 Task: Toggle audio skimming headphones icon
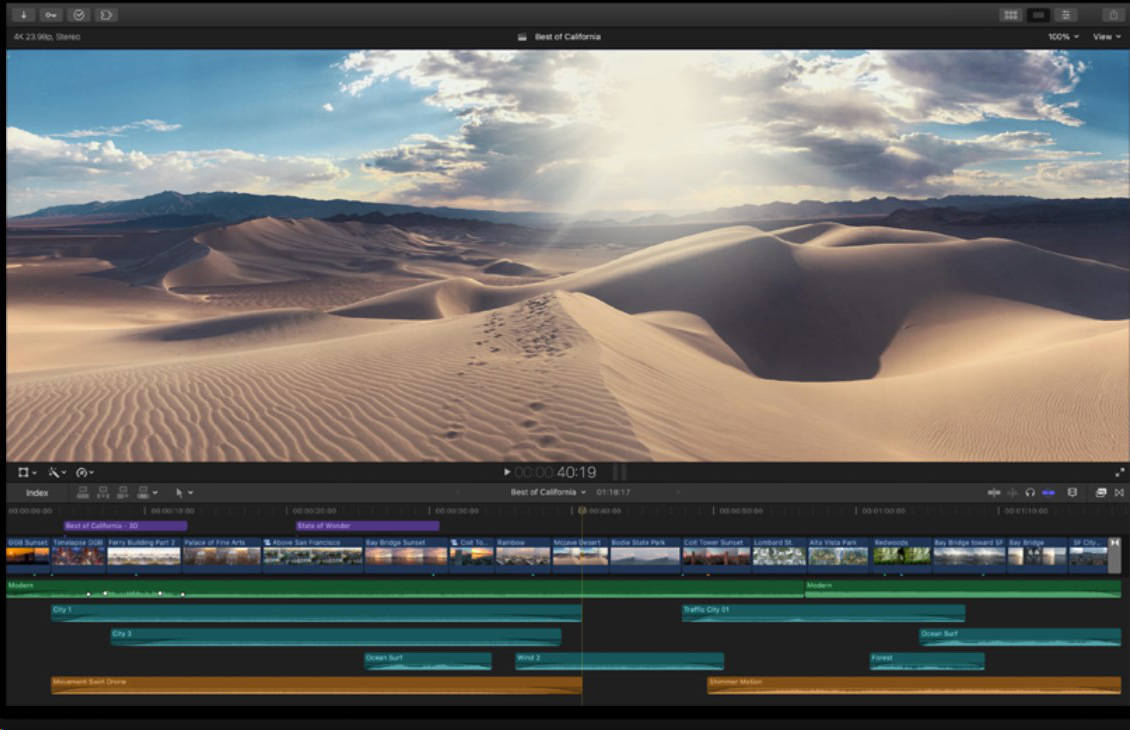(x=1030, y=492)
